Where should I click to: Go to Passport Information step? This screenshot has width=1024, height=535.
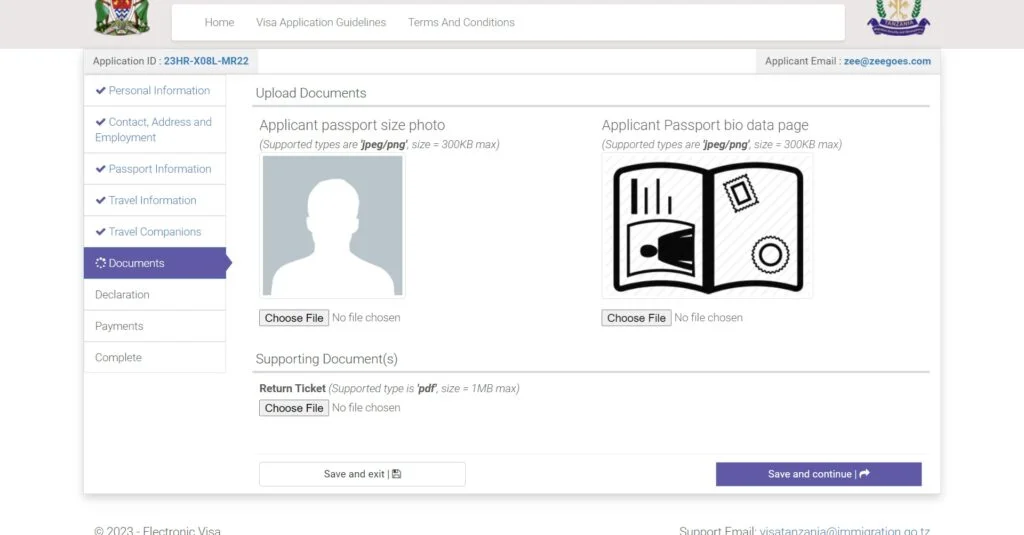[x=159, y=169]
